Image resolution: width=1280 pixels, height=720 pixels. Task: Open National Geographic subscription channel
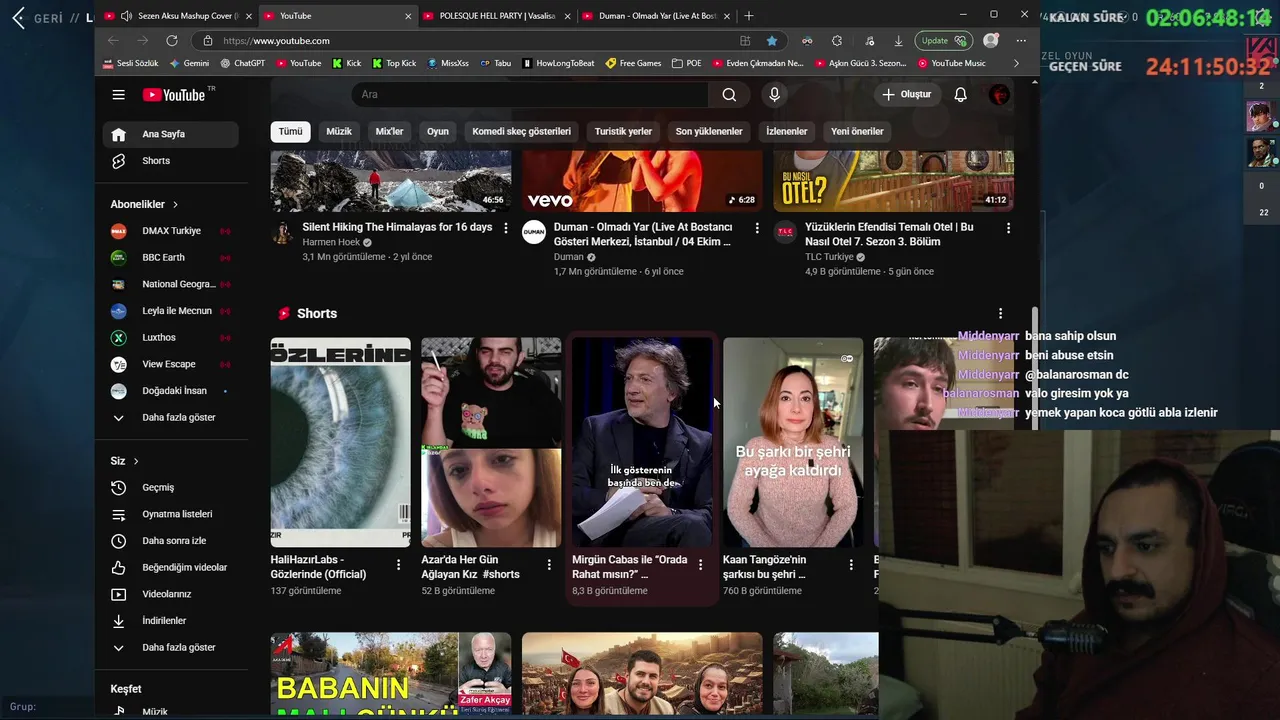point(170,284)
